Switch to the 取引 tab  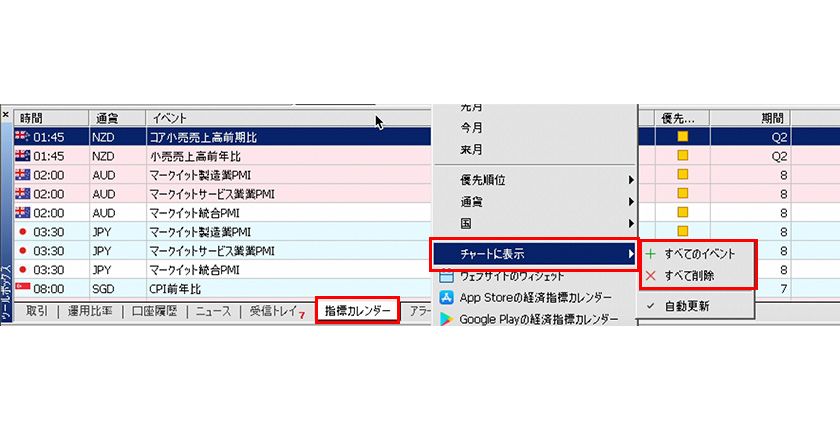click(36, 311)
